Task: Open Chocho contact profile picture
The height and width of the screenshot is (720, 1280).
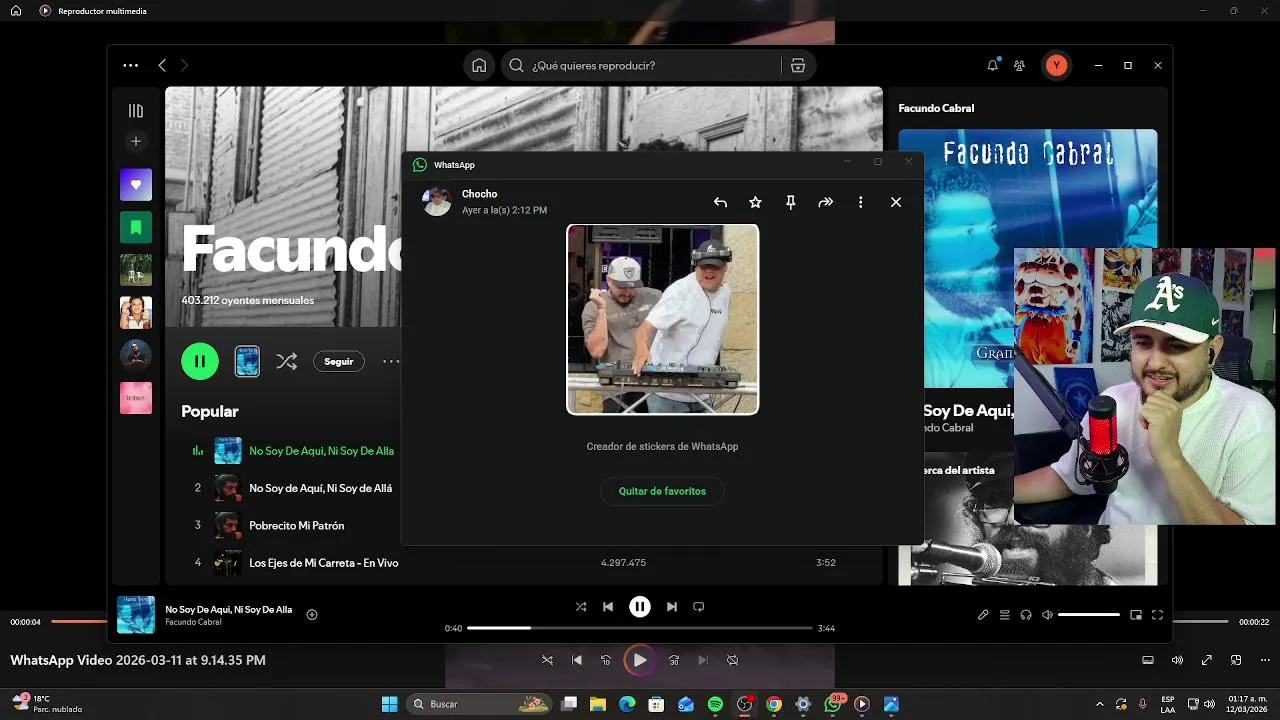Action: (x=437, y=201)
